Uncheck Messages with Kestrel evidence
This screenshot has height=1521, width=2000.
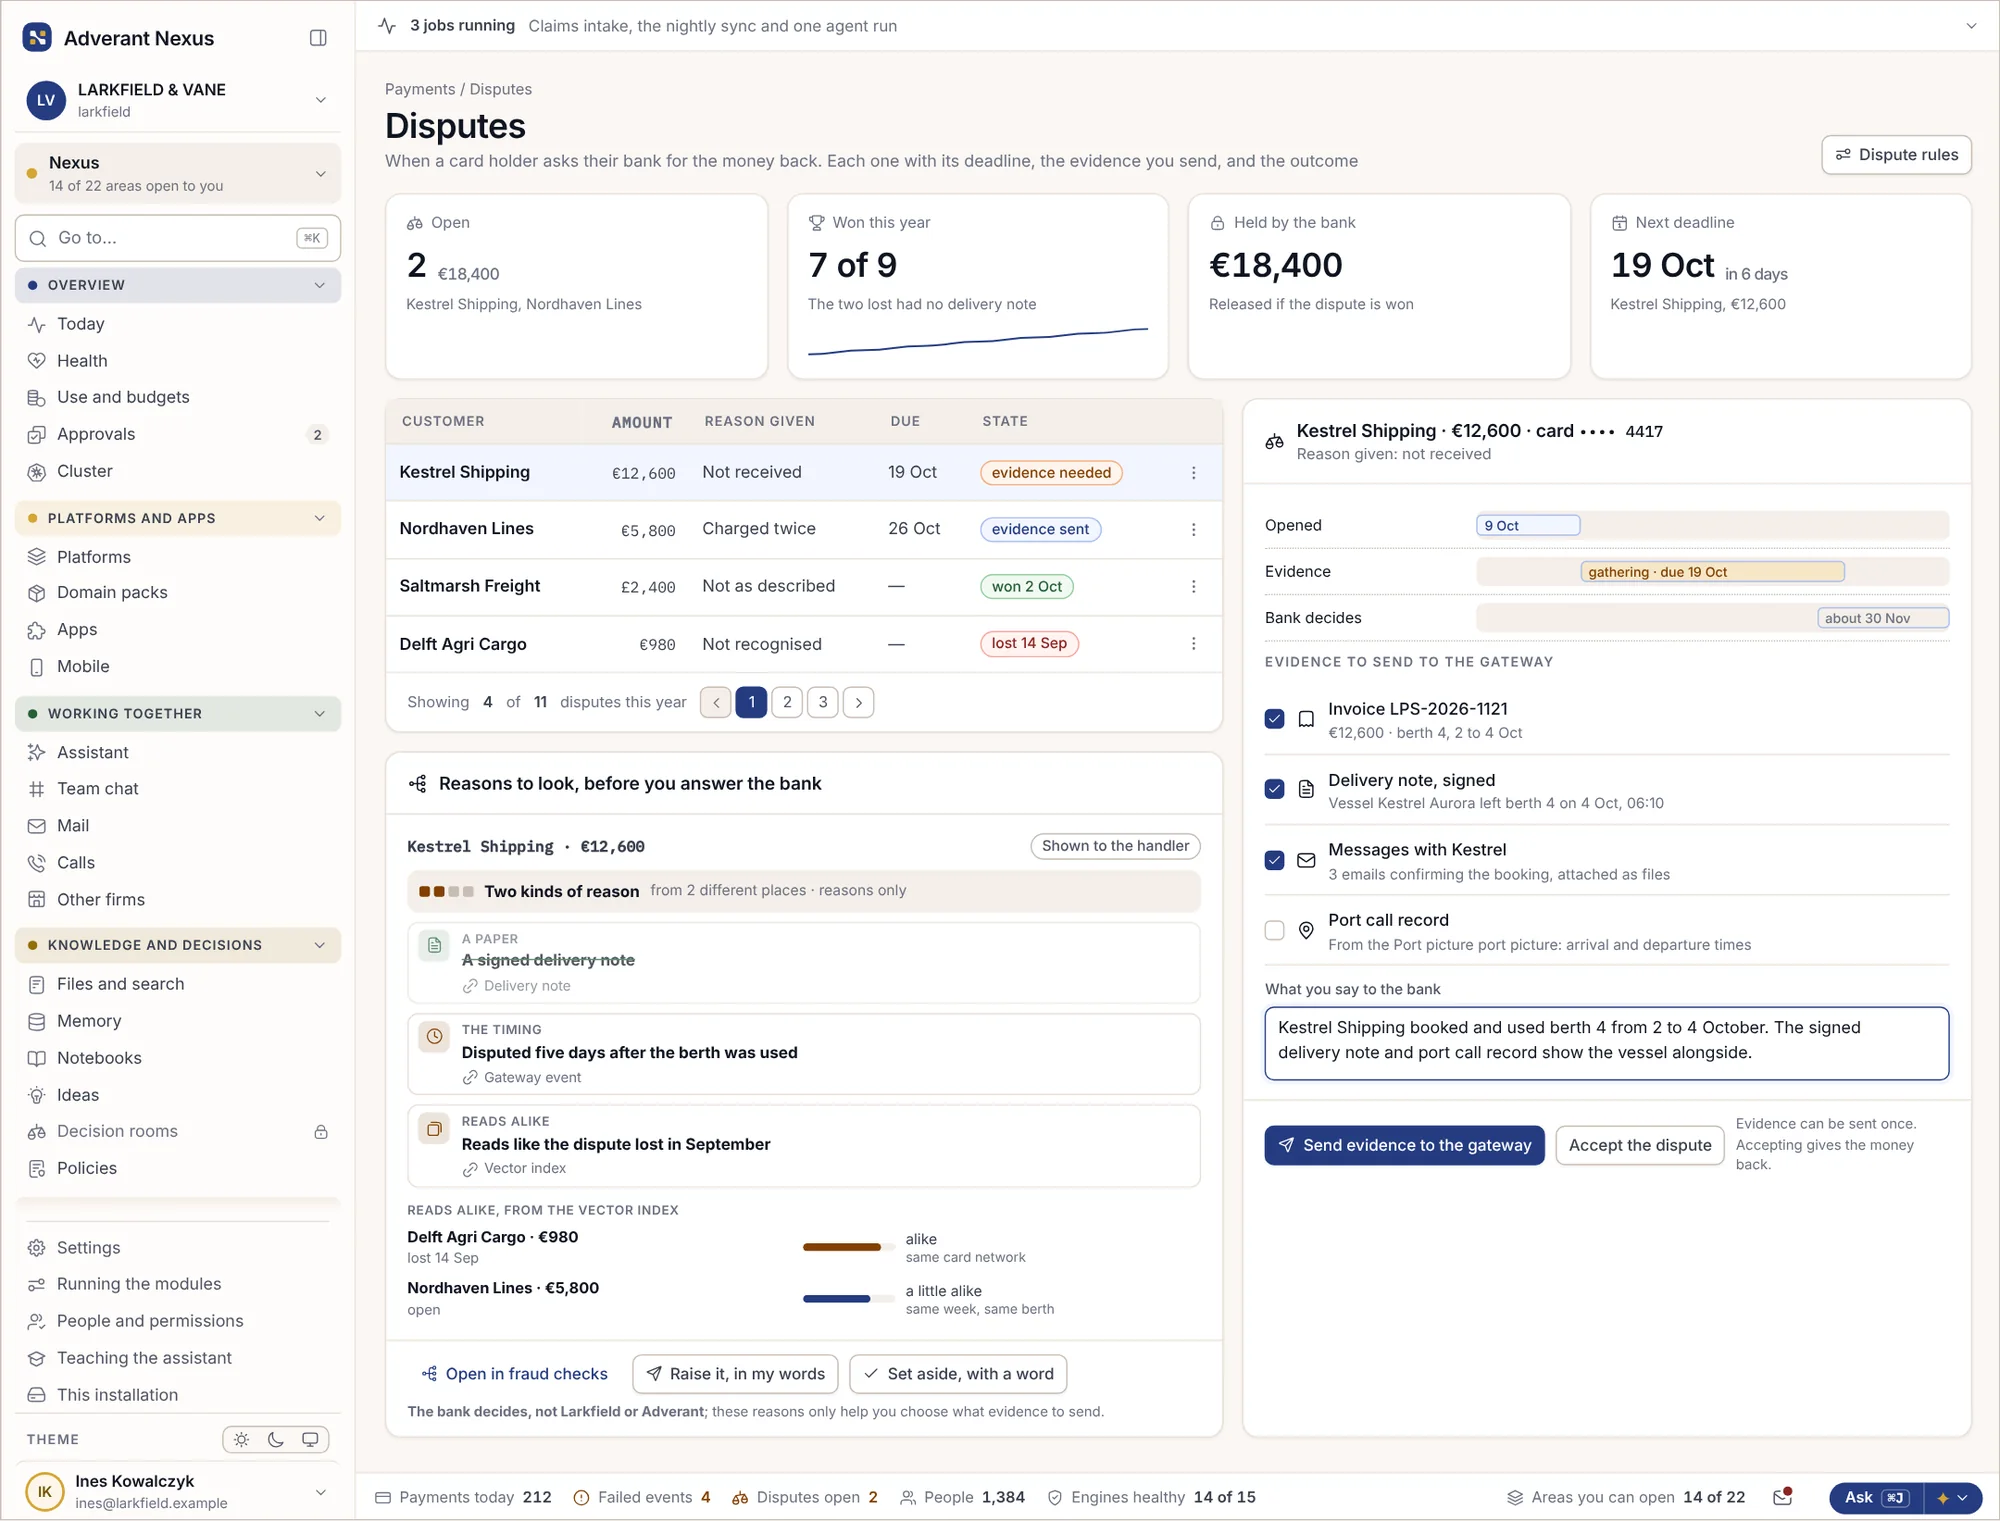coord(1274,860)
